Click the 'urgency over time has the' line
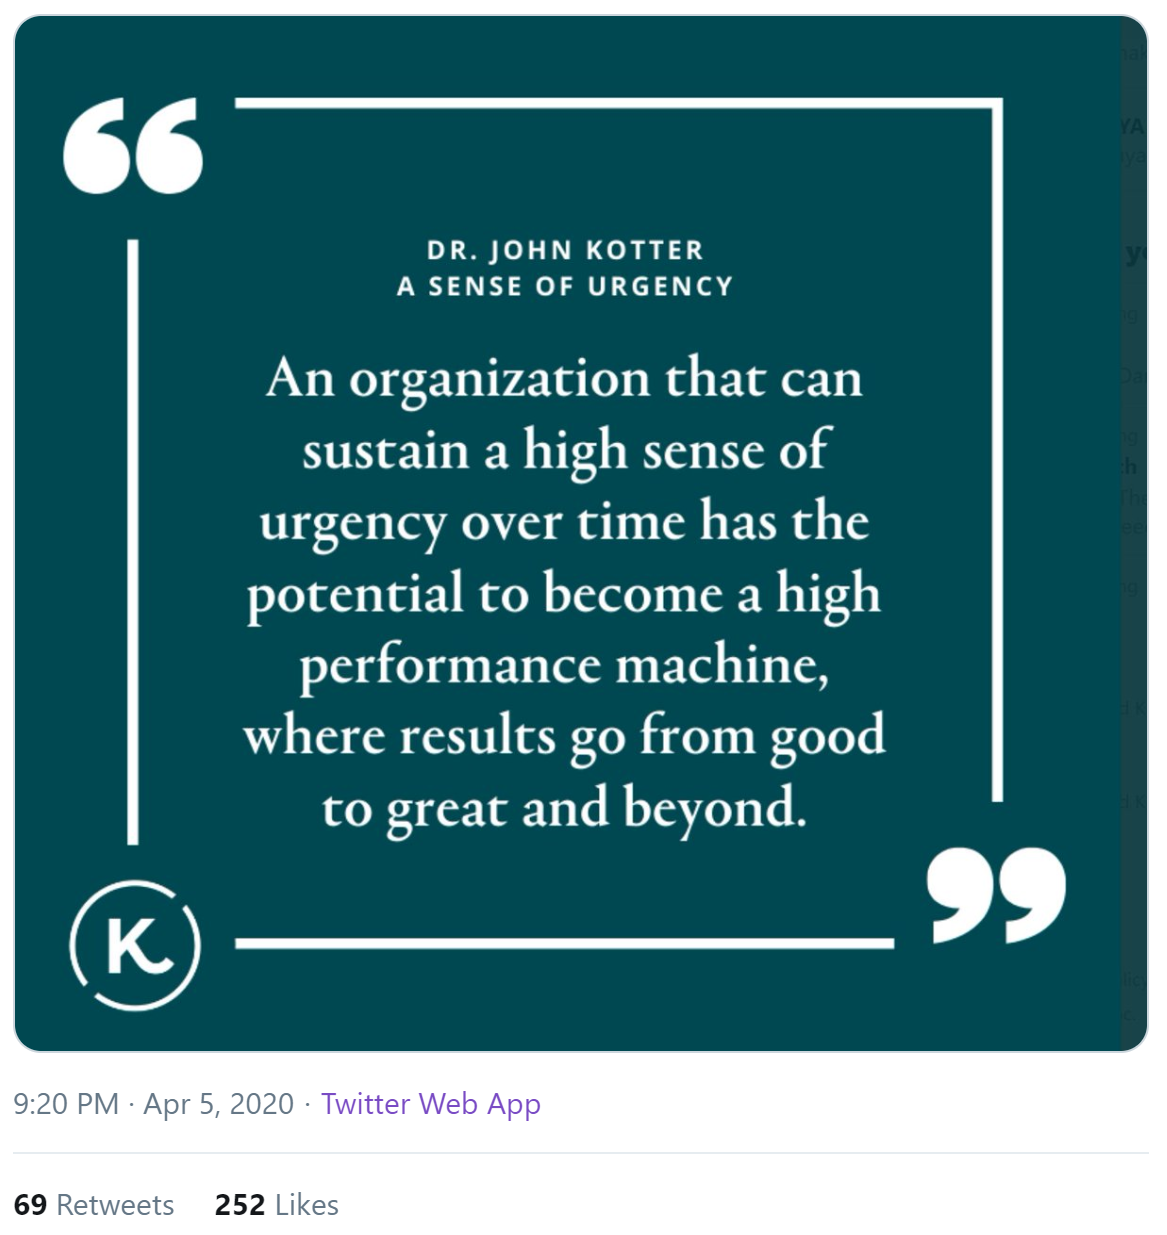The height and width of the screenshot is (1235, 1167). tap(564, 522)
